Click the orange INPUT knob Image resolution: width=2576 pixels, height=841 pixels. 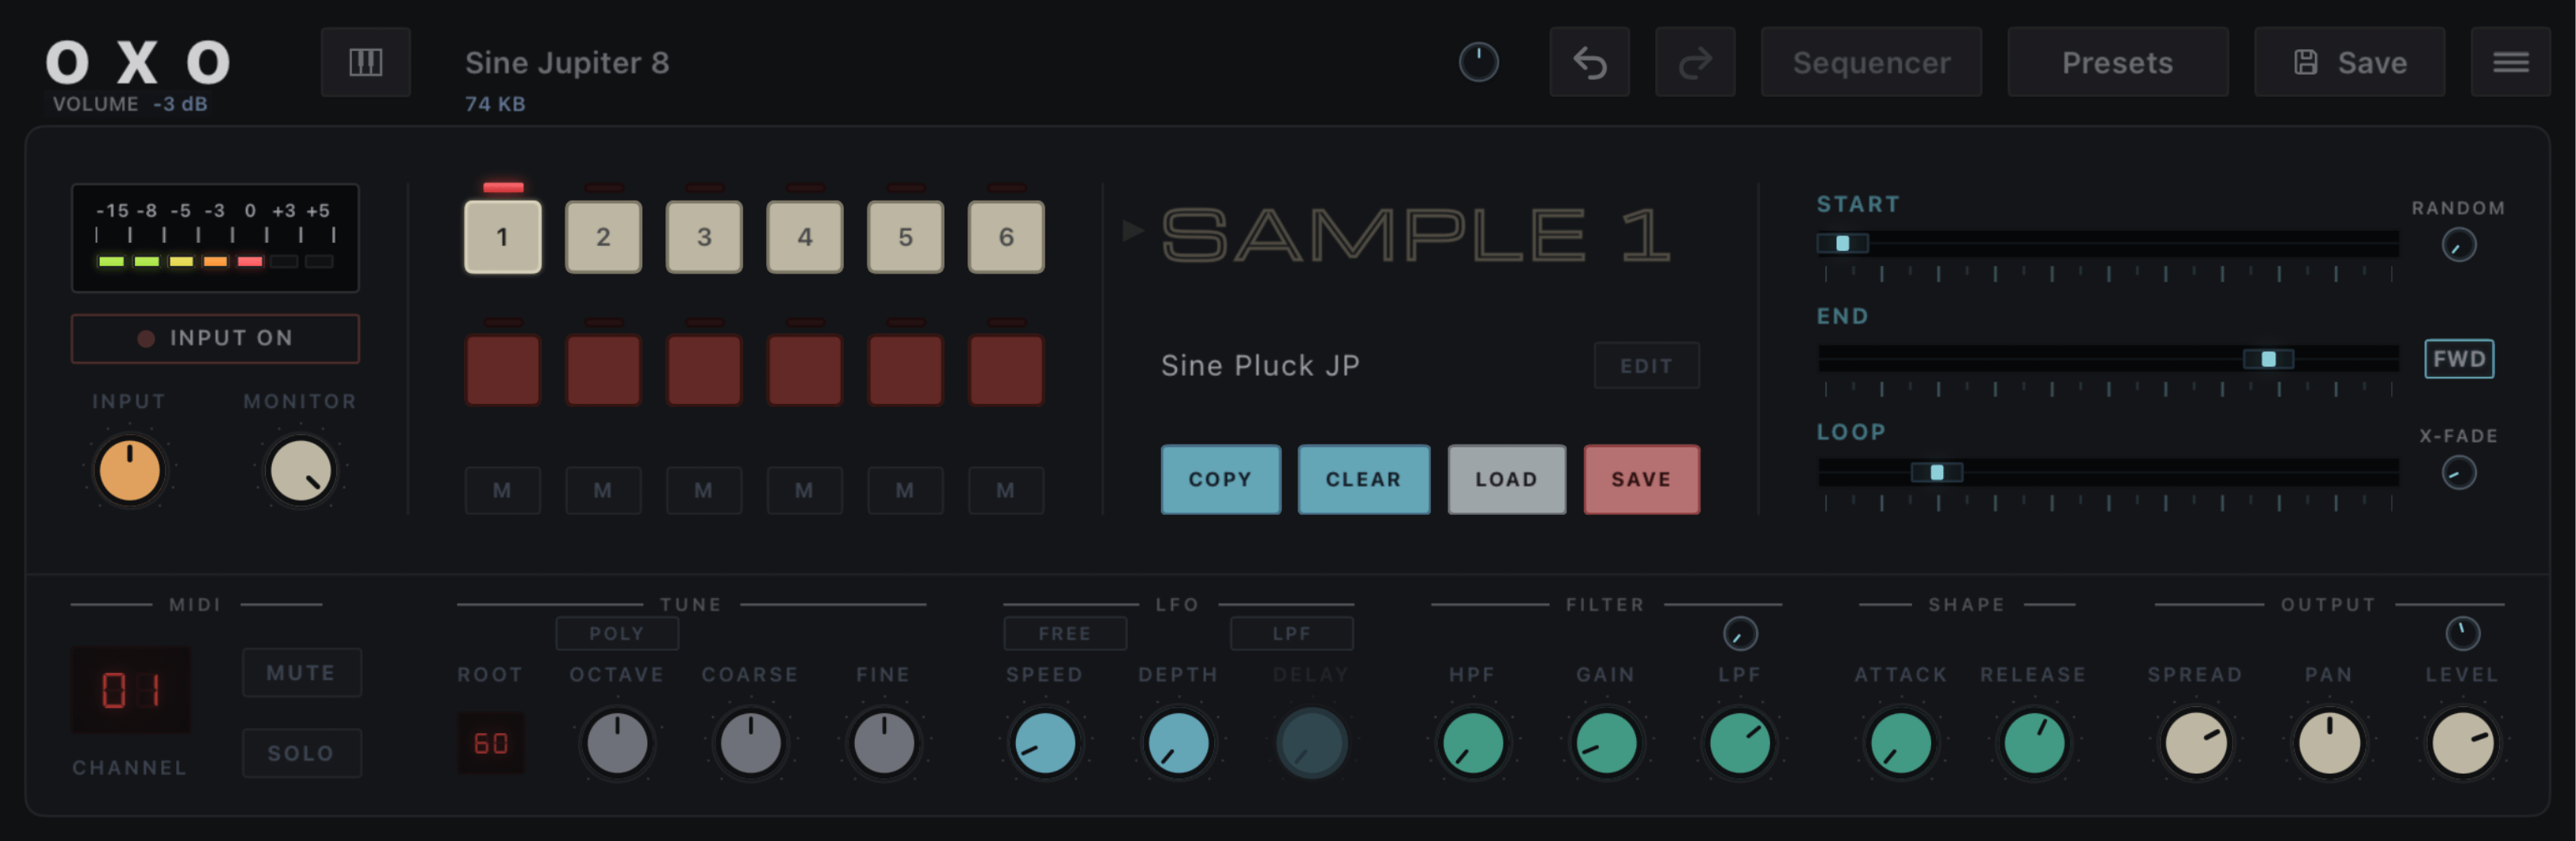(129, 470)
